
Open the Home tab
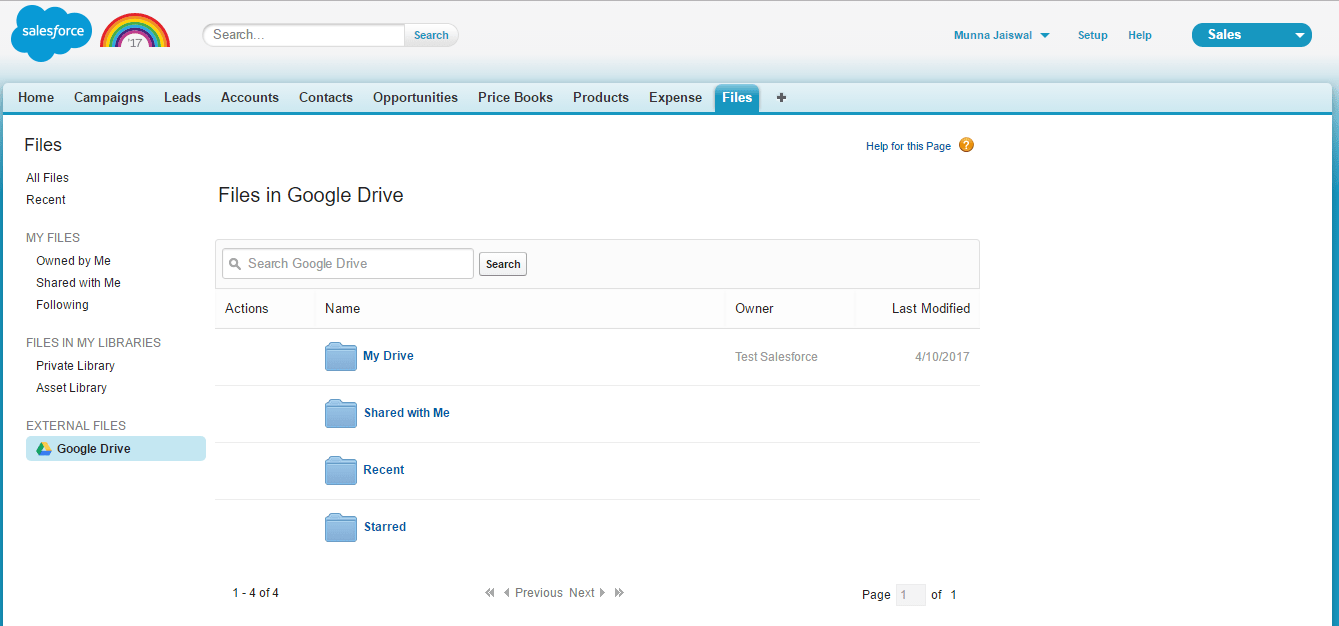tap(36, 97)
